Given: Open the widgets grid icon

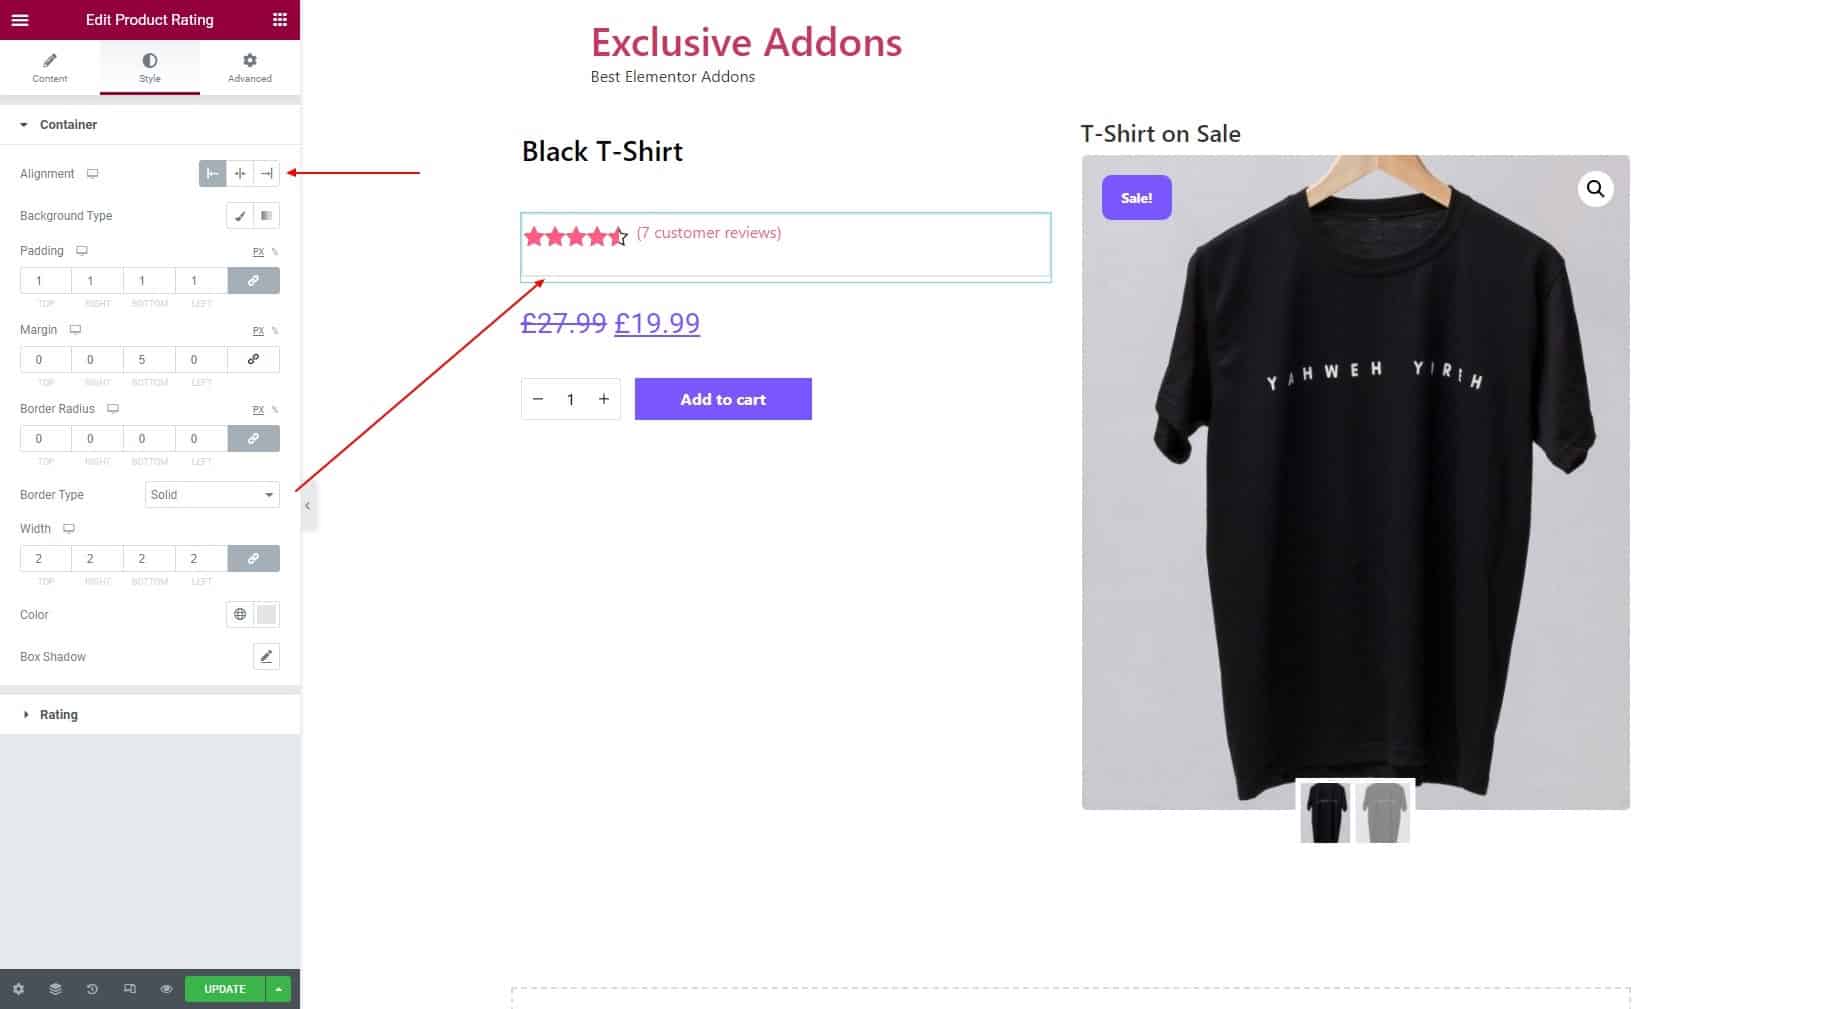Looking at the screenshot, I should pos(280,20).
